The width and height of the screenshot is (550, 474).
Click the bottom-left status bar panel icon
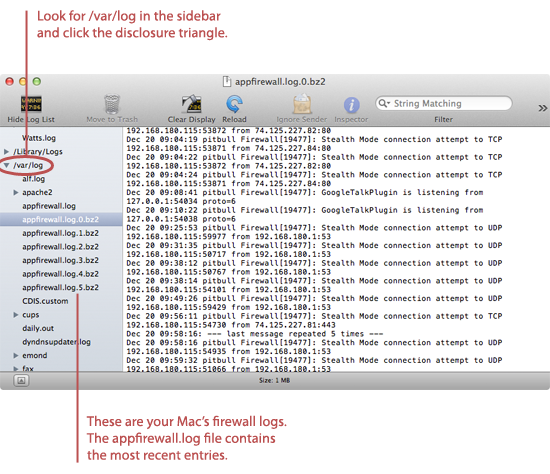[x=21, y=380]
